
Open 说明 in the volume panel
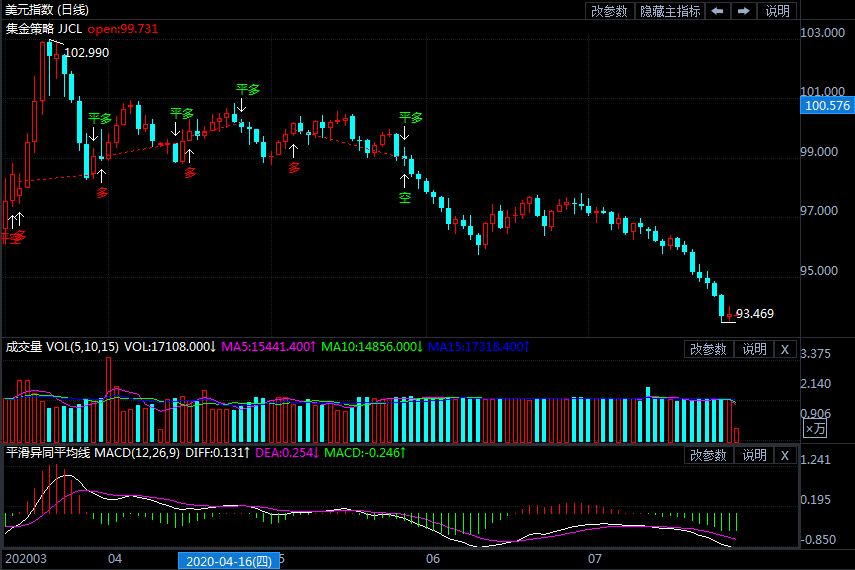pos(754,349)
